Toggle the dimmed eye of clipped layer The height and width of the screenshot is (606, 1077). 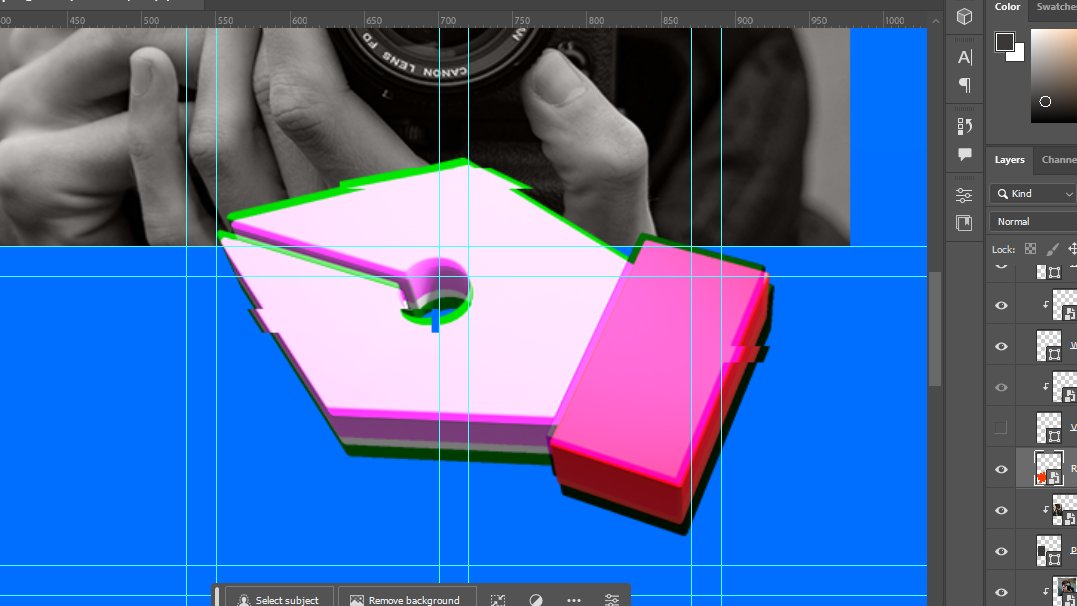pyautogui.click(x=1001, y=388)
